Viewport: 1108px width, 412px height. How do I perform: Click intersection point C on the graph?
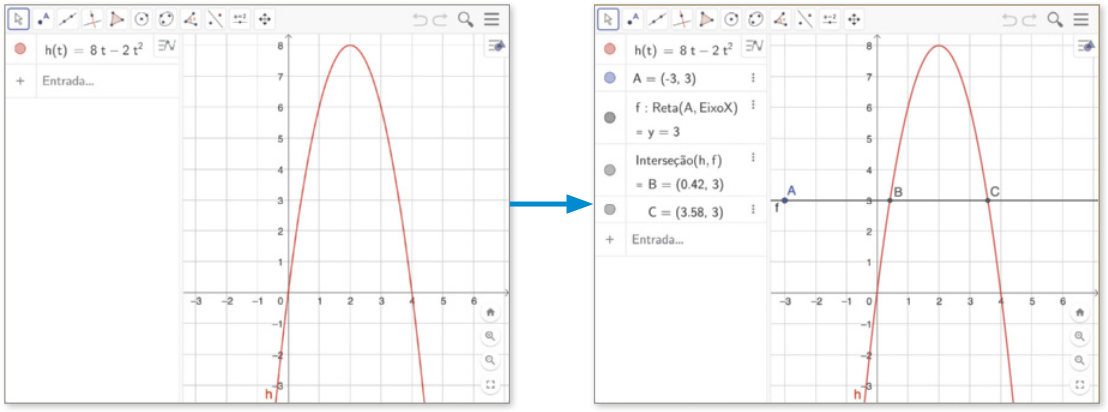click(x=987, y=201)
